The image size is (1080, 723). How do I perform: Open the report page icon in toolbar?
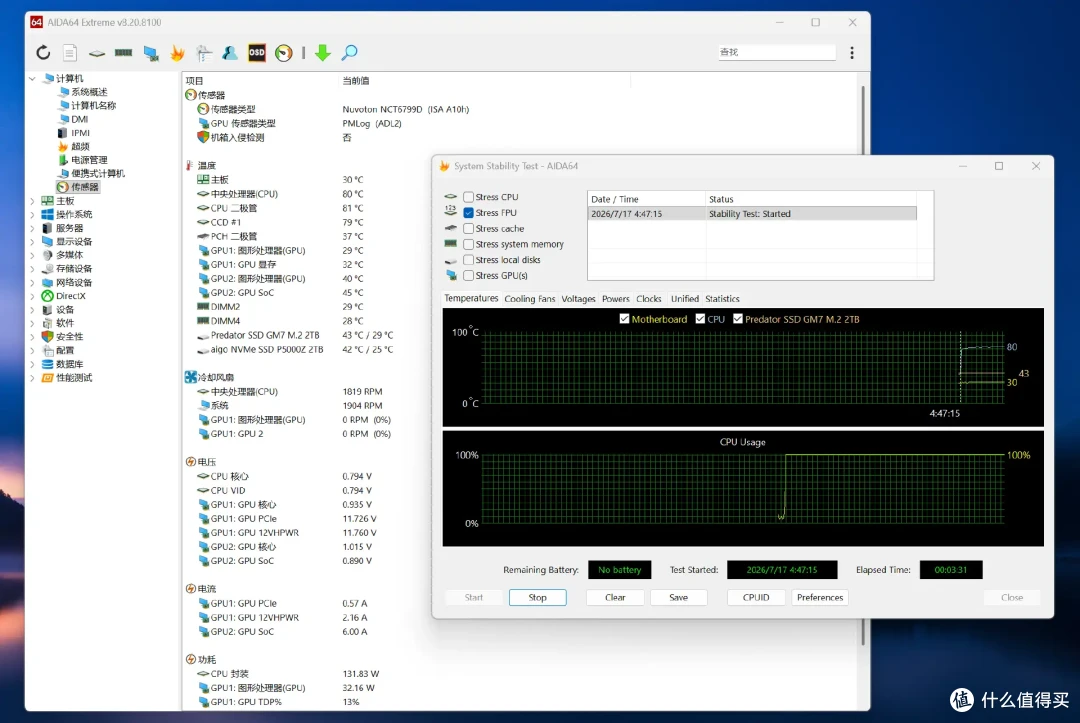(70, 52)
